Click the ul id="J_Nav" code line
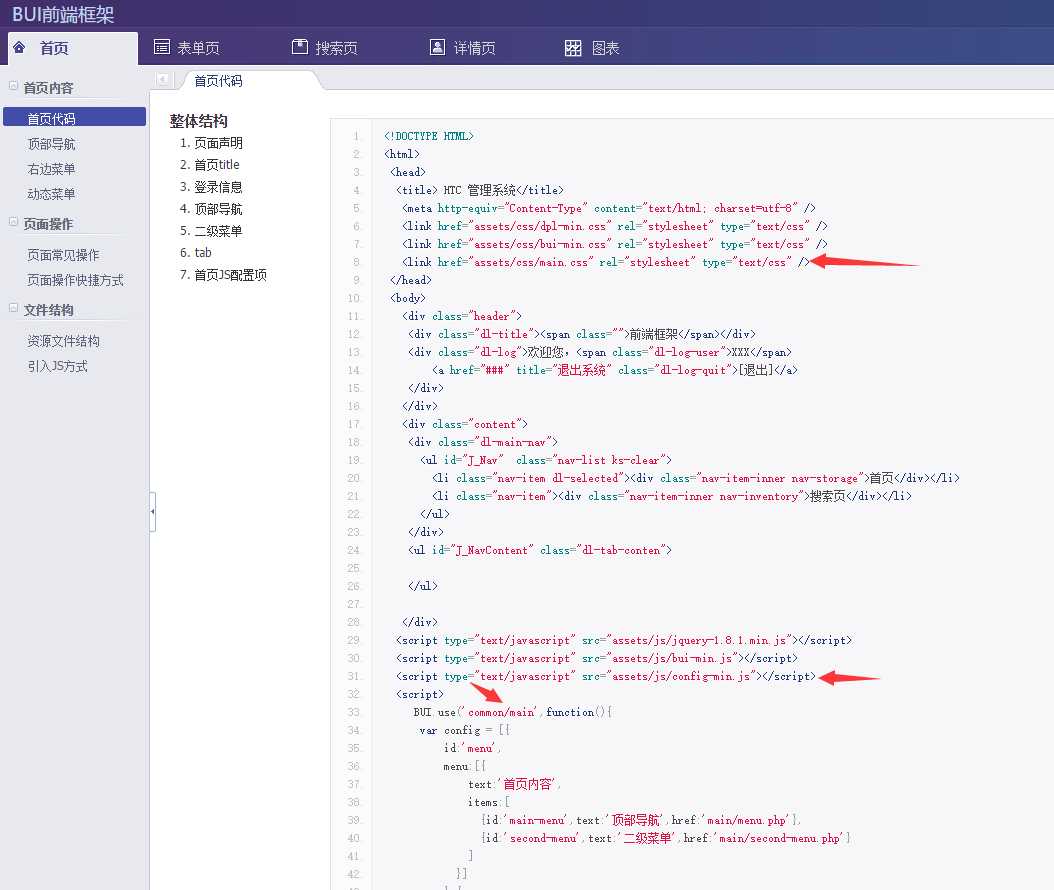 coord(546,460)
